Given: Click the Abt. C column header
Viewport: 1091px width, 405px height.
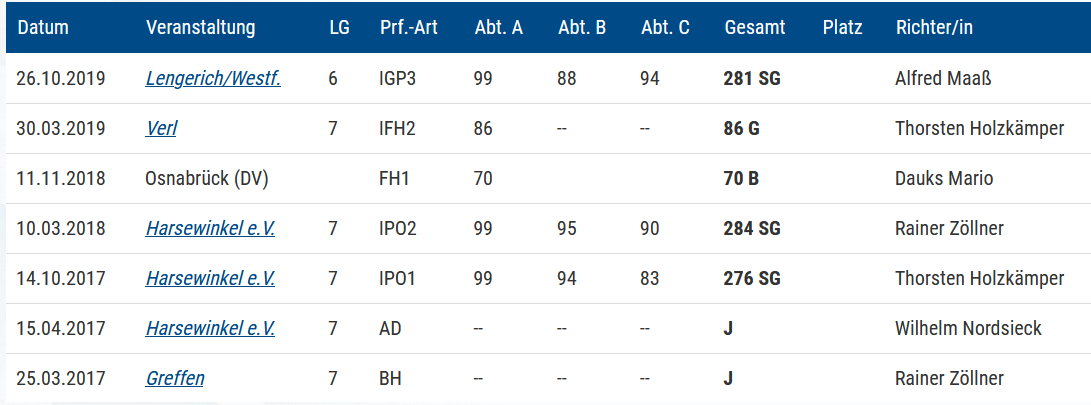Looking at the screenshot, I should click(666, 28).
